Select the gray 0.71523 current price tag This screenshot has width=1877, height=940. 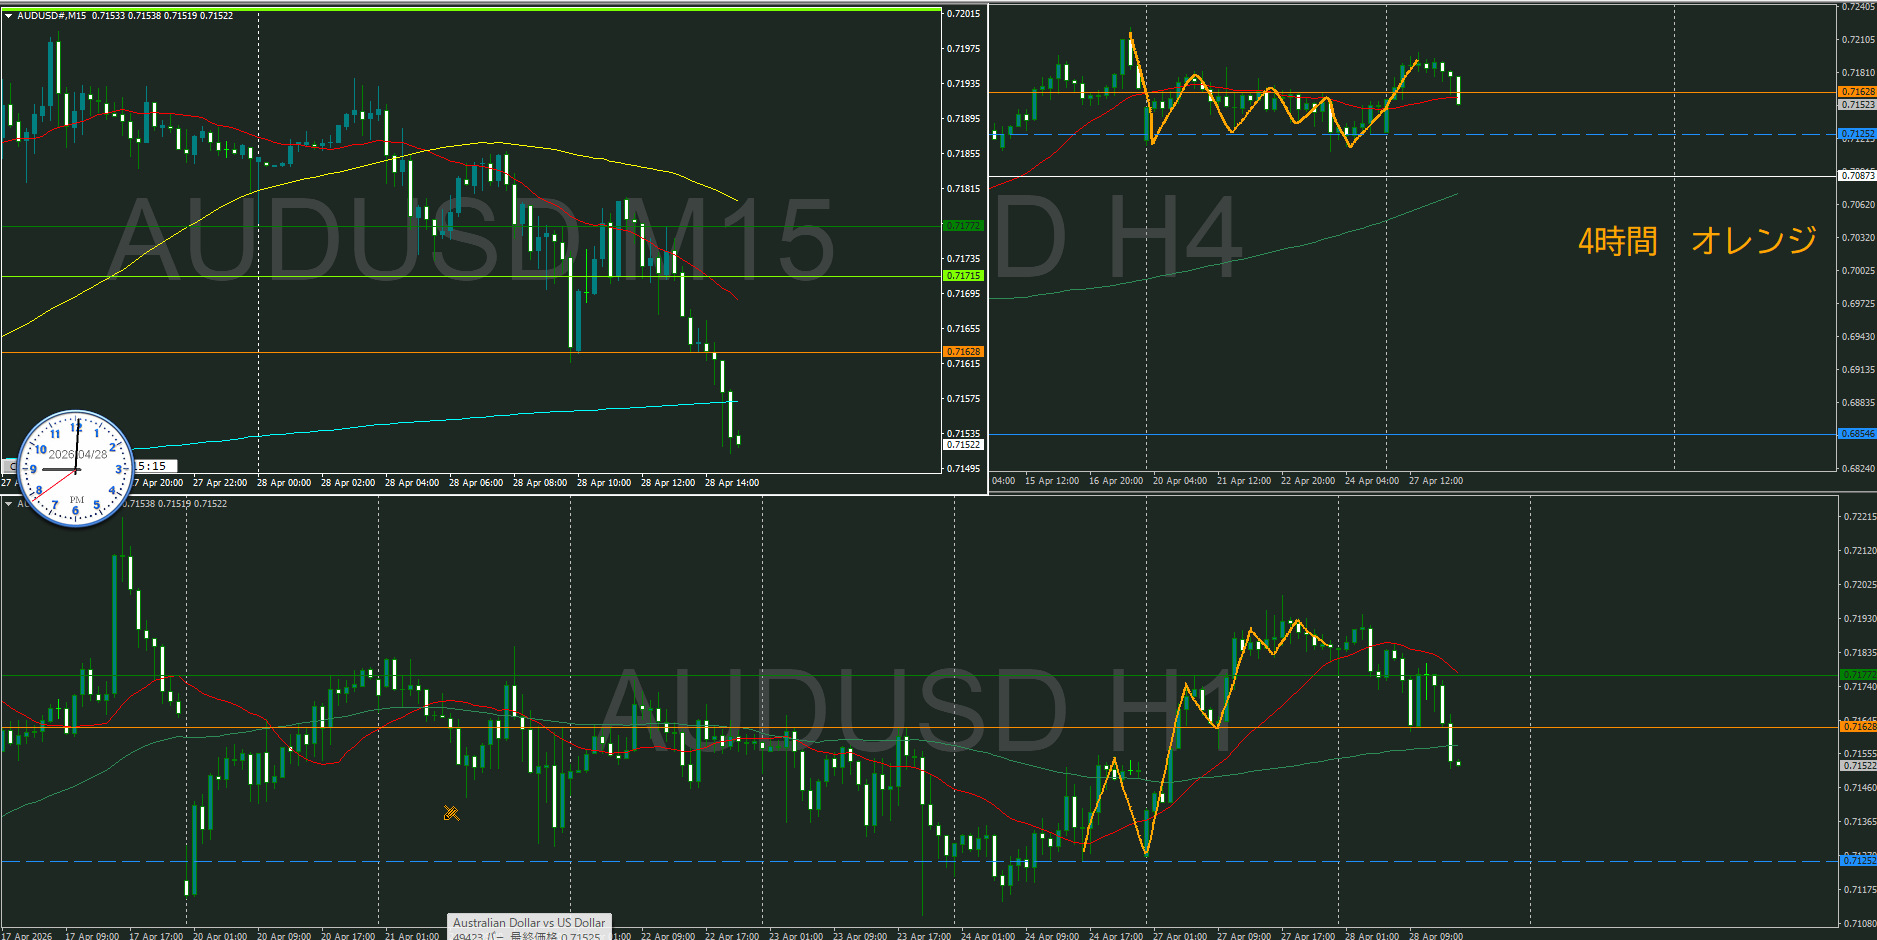coord(1857,105)
